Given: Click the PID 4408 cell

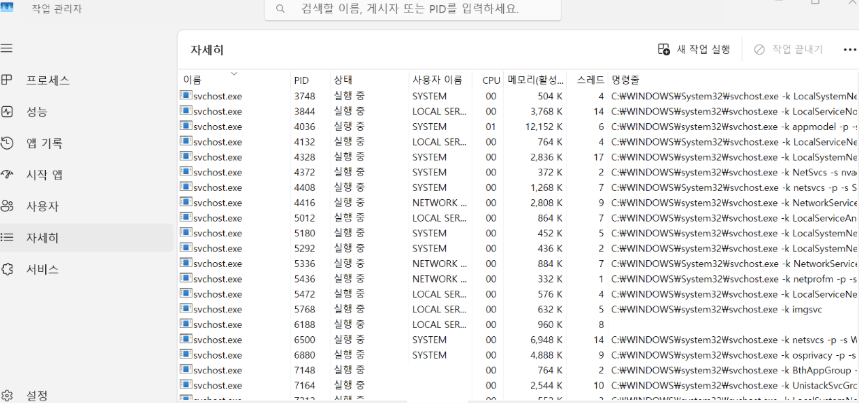Looking at the screenshot, I should (x=305, y=187).
